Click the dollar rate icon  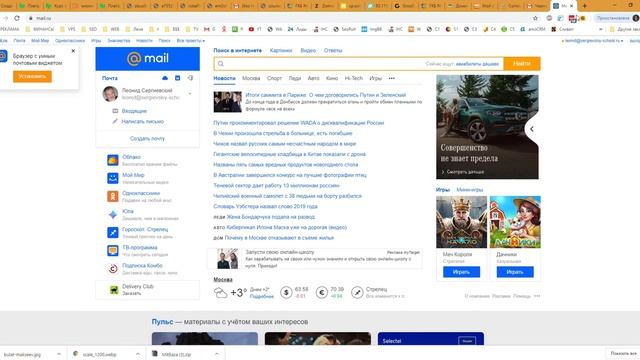[286, 292]
